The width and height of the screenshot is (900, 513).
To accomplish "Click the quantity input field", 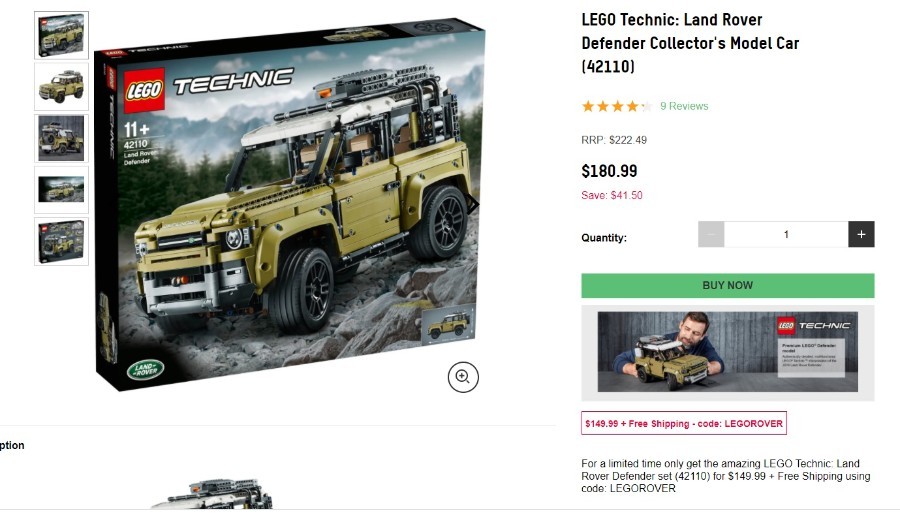I will click(786, 234).
